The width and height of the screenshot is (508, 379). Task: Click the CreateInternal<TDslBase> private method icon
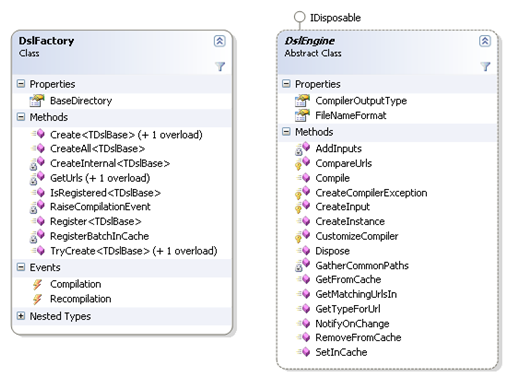pyautogui.click(x=37, y=163)
